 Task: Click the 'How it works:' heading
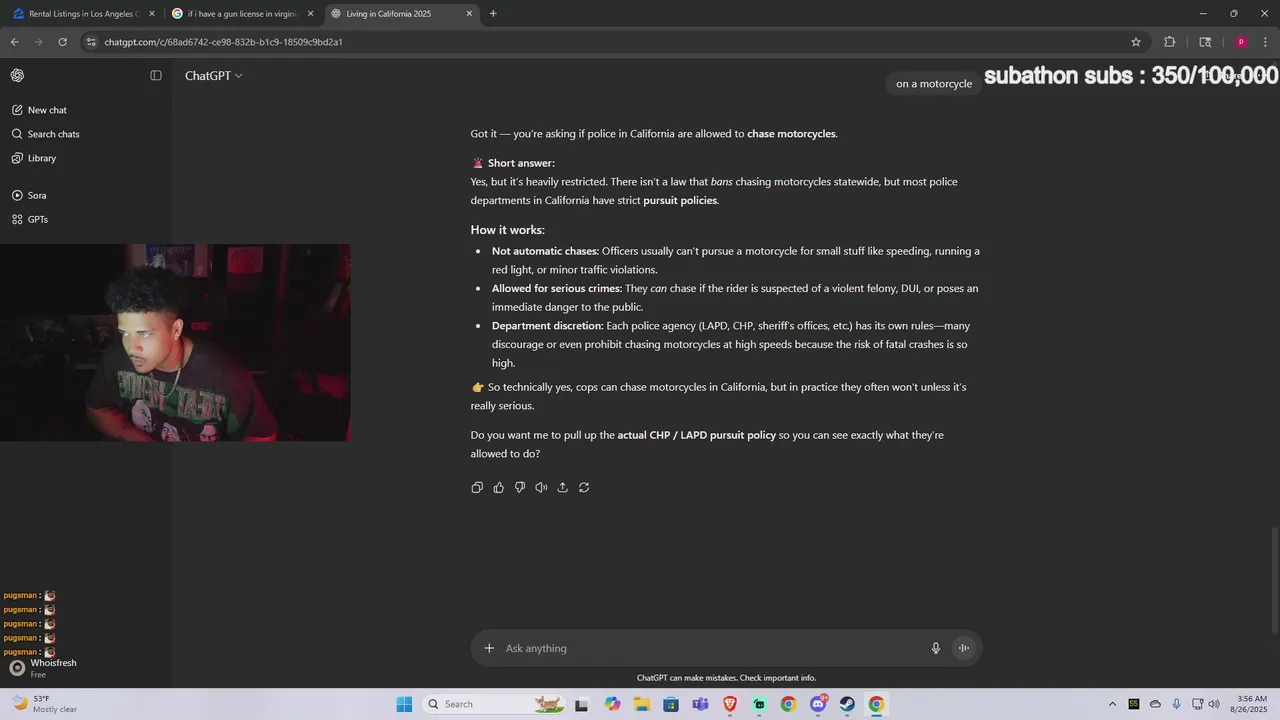(508, 230)
